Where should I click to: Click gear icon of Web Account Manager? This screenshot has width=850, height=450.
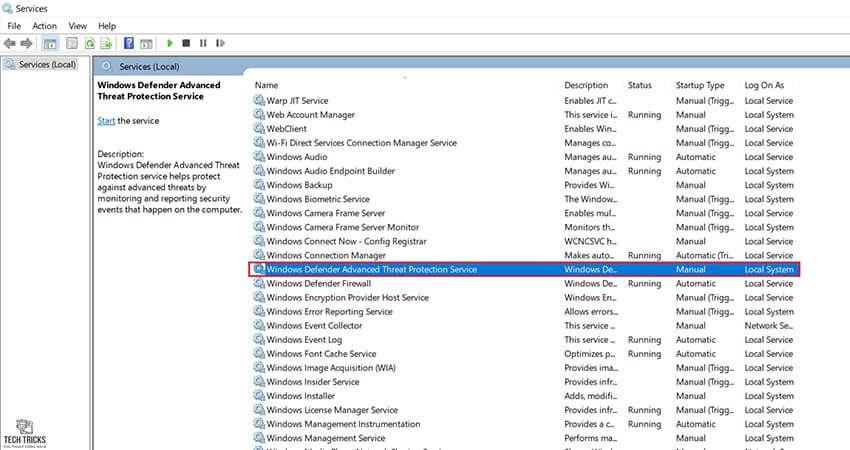pyautogui.click(x=259, y=114)
